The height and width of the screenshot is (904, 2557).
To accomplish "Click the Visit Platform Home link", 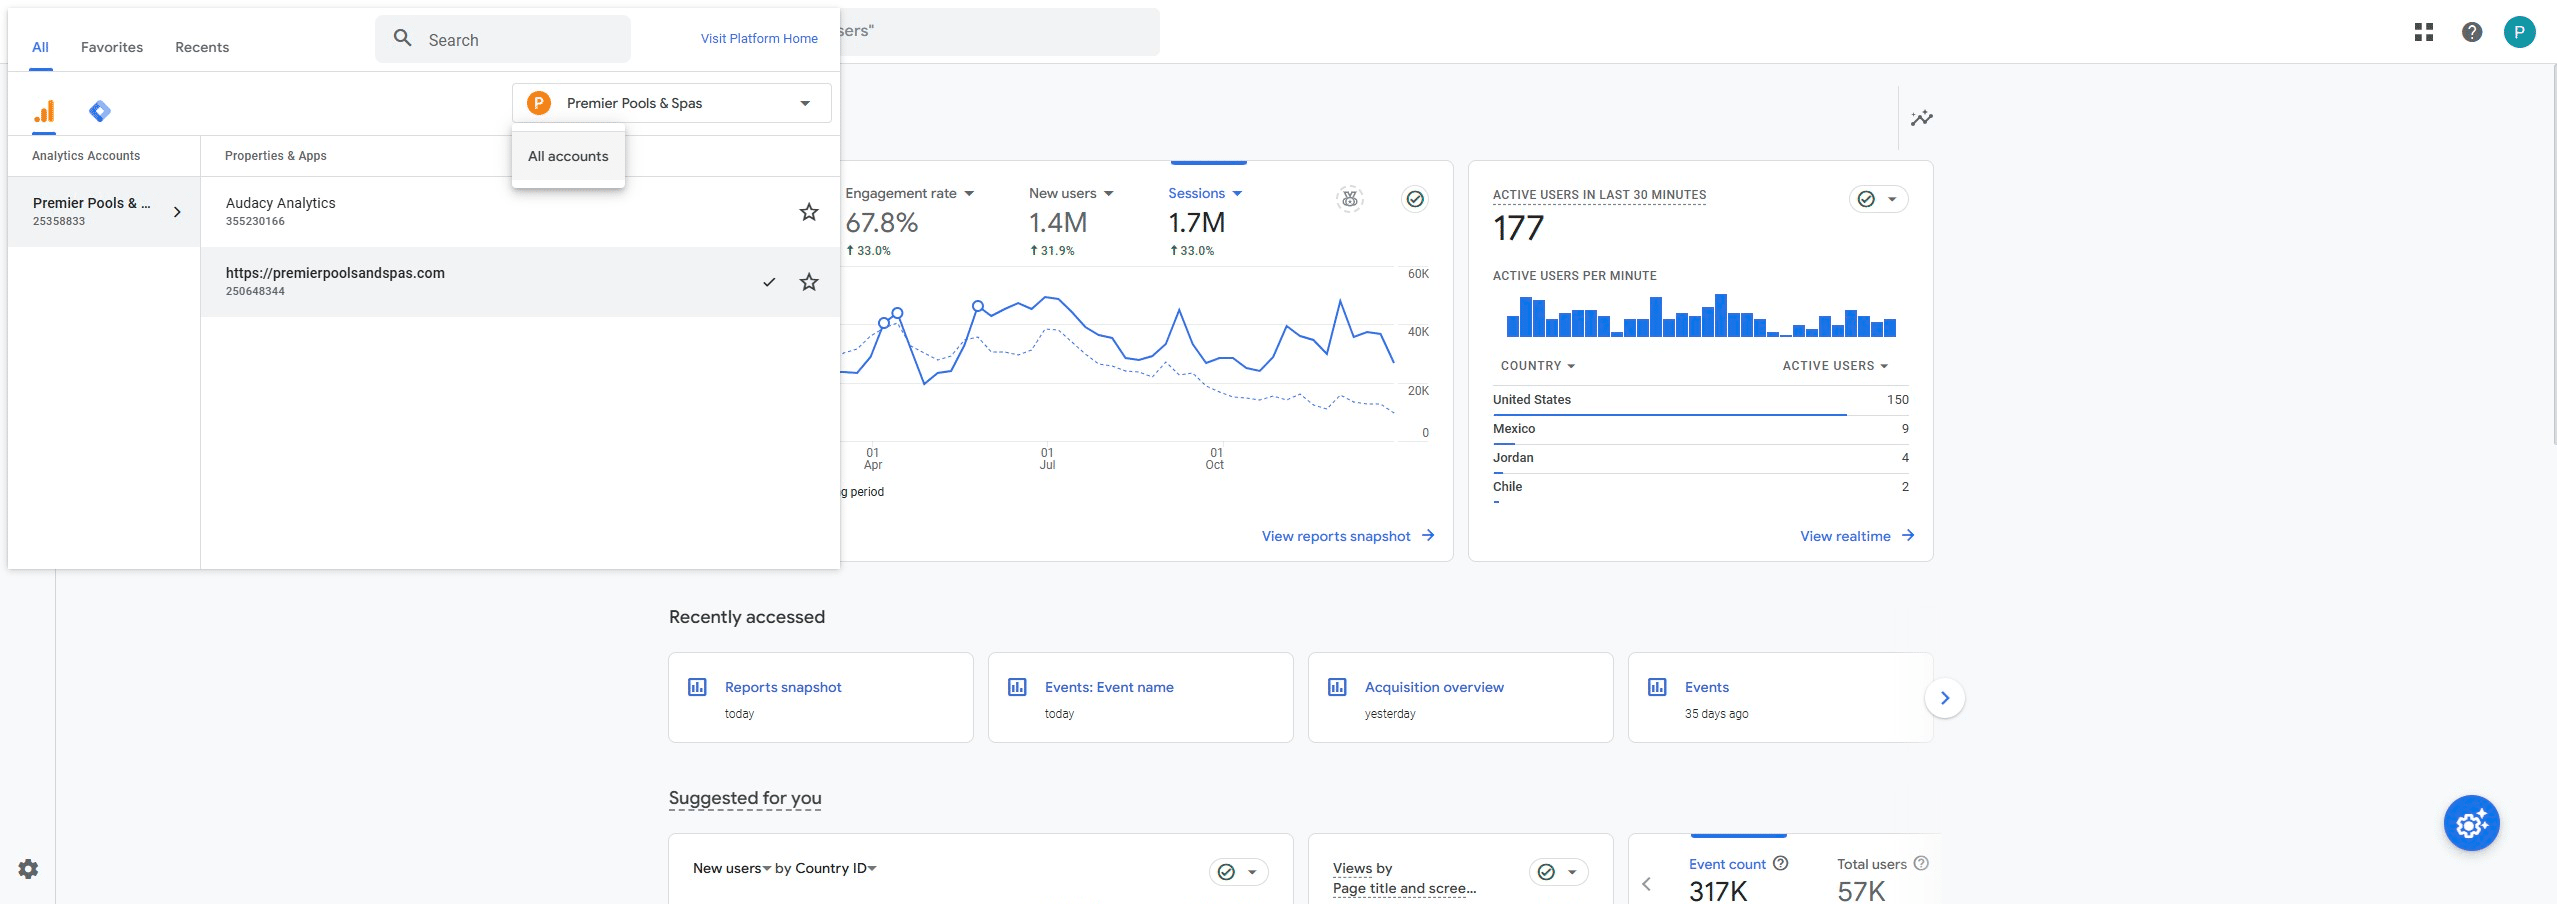I will (758, 39).
